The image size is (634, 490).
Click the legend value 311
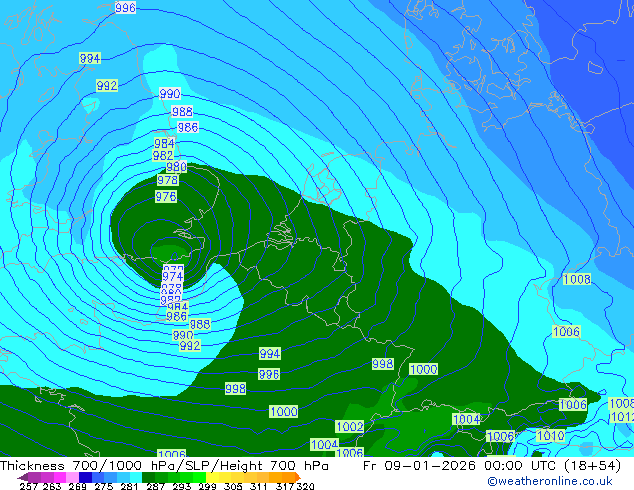point(258,486)
